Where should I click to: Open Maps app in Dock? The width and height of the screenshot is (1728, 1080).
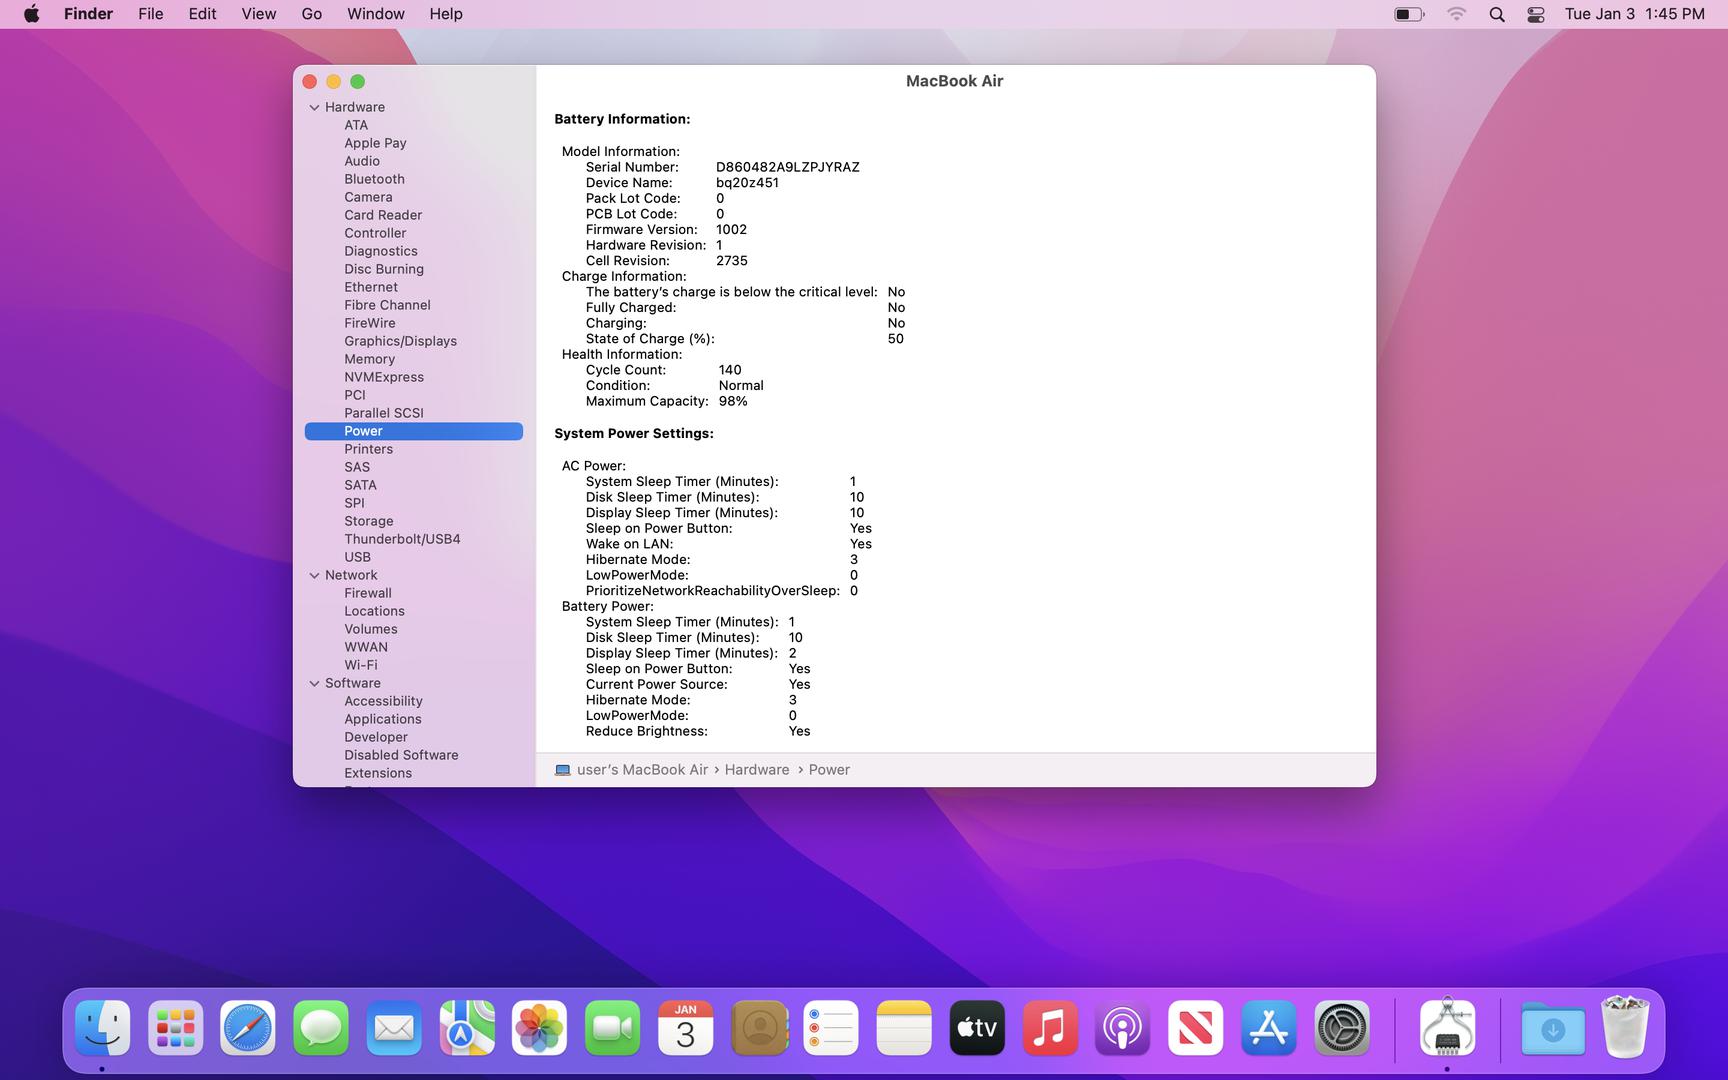467,1028
